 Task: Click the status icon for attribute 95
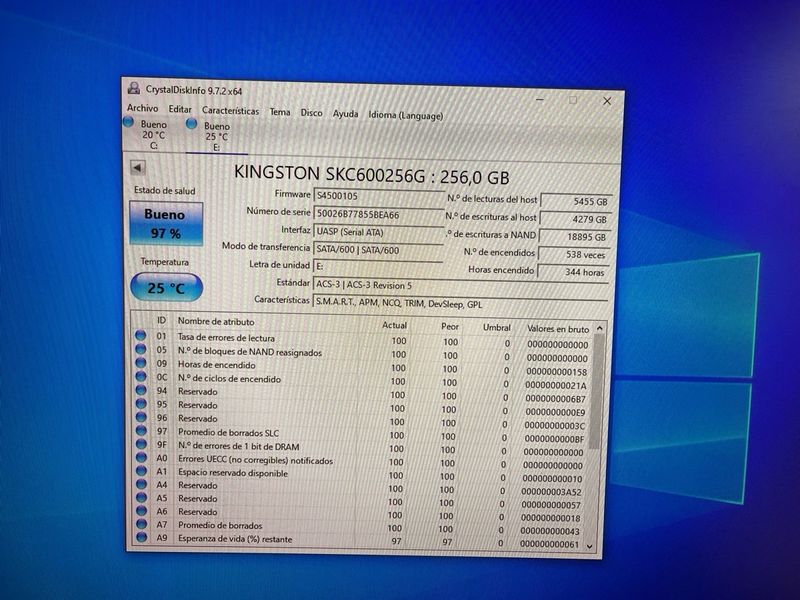141,404
